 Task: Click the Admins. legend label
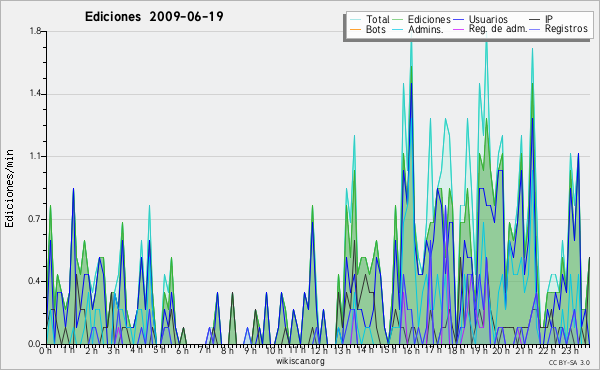click(x=426, y=29)
